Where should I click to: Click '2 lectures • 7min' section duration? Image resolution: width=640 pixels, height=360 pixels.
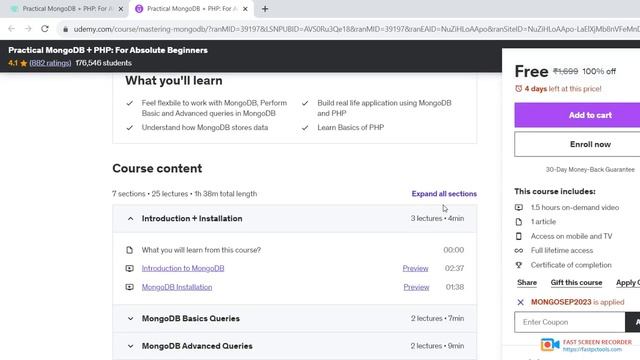pos(437,318)
